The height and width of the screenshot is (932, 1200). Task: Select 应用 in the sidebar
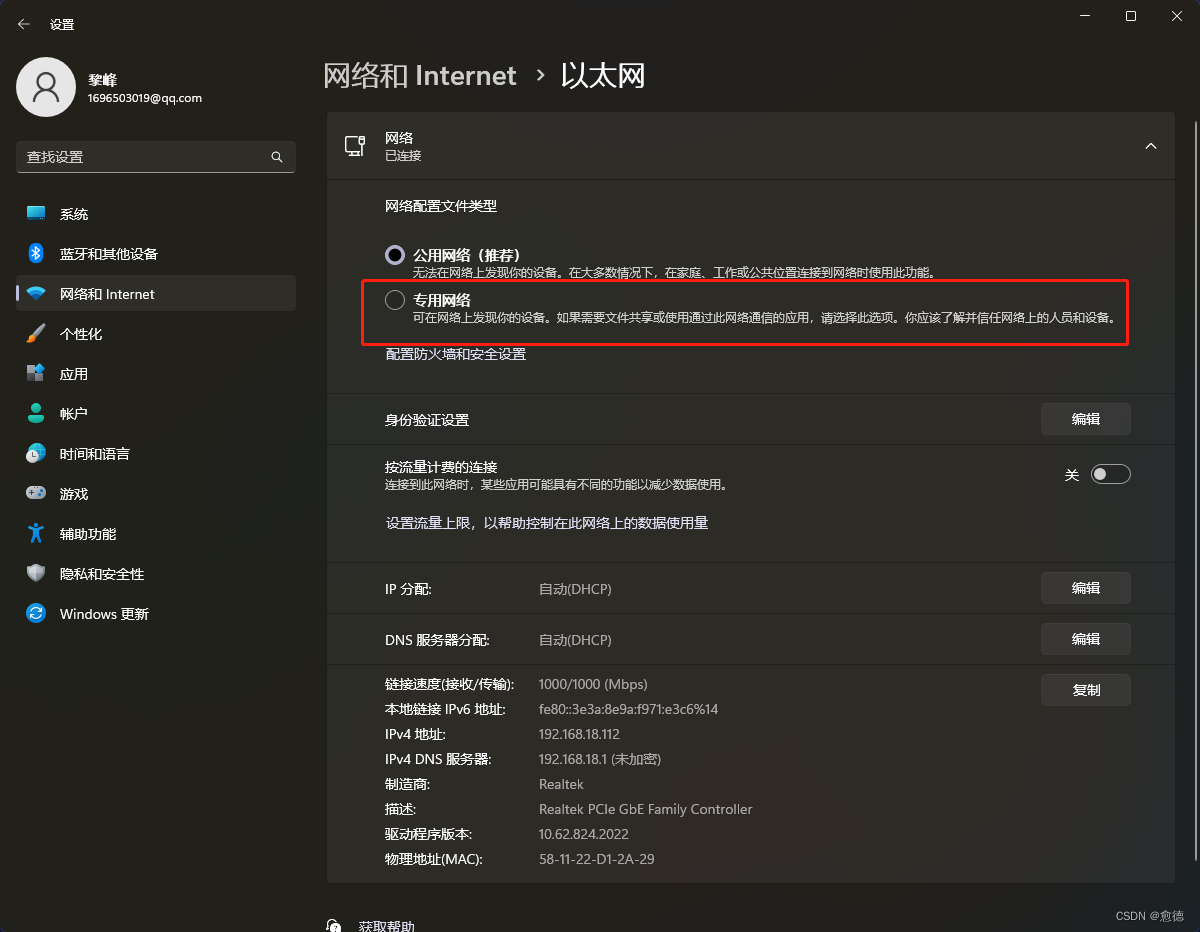pos(74,373)
